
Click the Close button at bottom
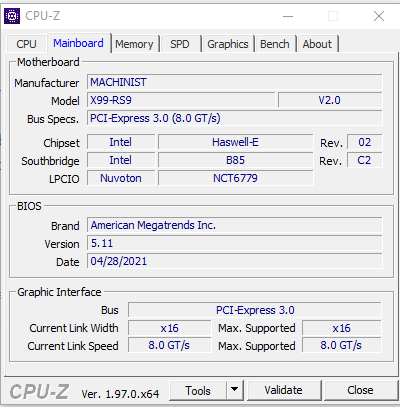pos(360,390)
